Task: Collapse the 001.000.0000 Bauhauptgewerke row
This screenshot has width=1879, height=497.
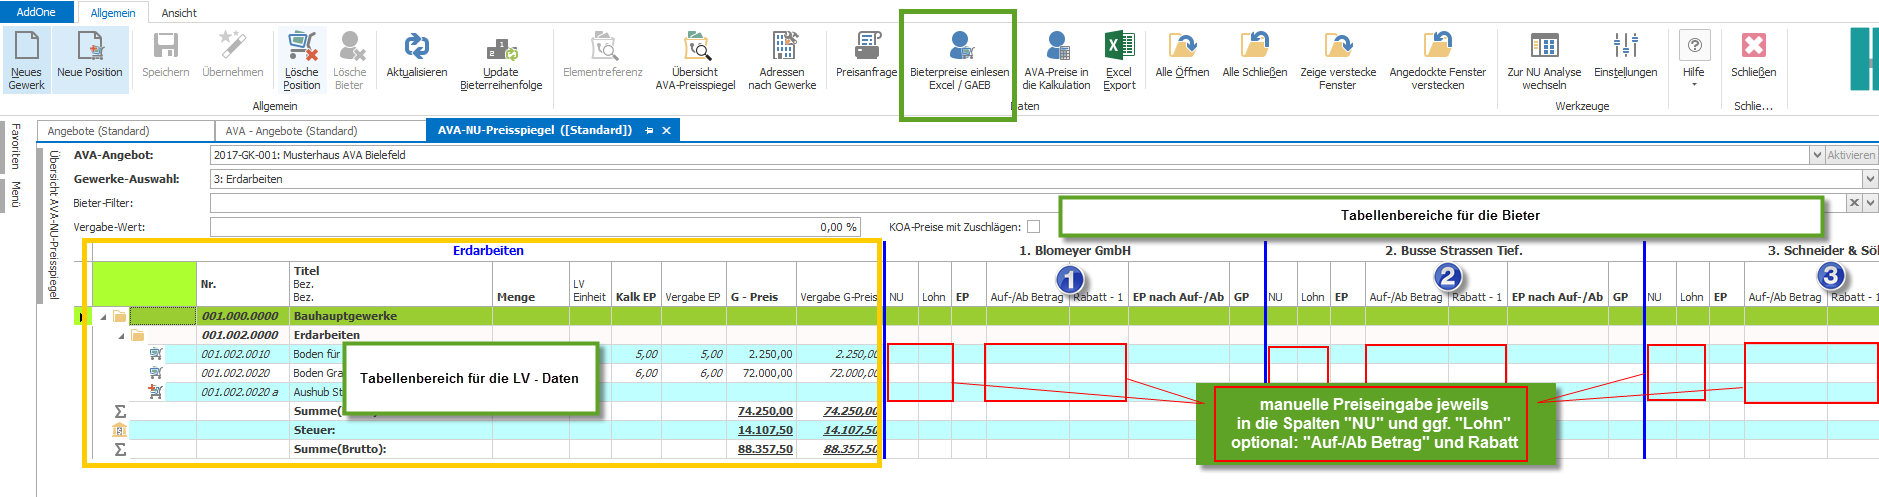Action: tap(103, 316)
